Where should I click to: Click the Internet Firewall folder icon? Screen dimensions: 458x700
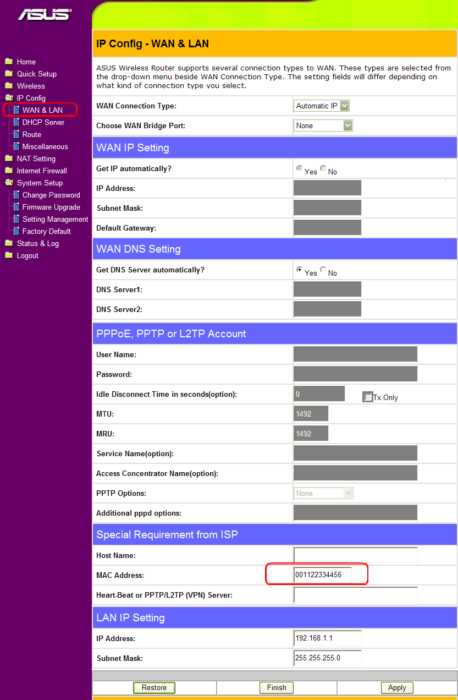pyautogui.click(x=8, y=170)
